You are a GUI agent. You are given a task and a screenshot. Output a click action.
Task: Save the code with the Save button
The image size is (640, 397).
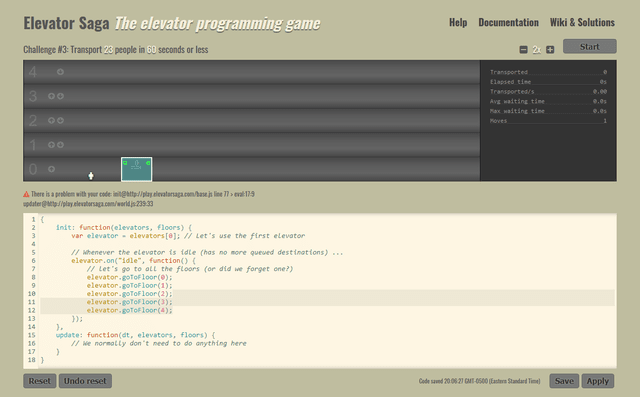point(564,381)
